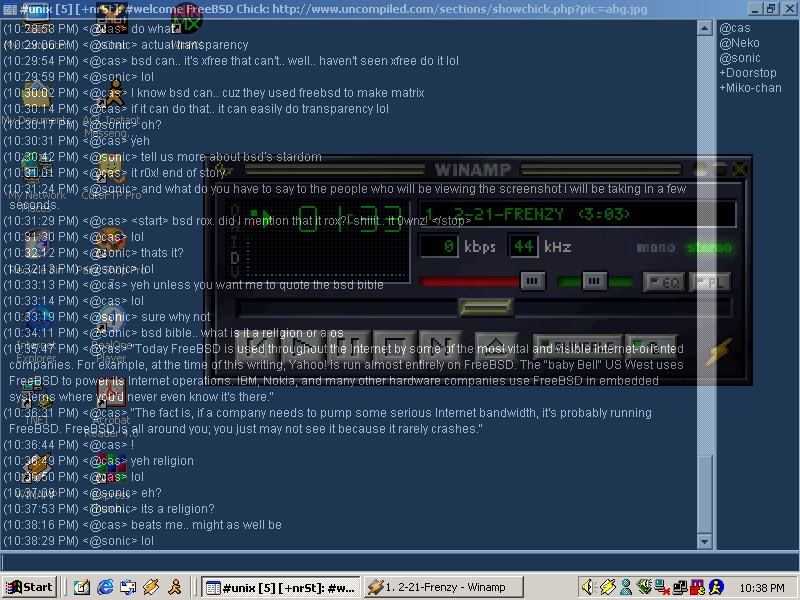Click the AIM running man Quick Launch icon
This screenshot has width=800, height=600.
click(x=174, y=587)
